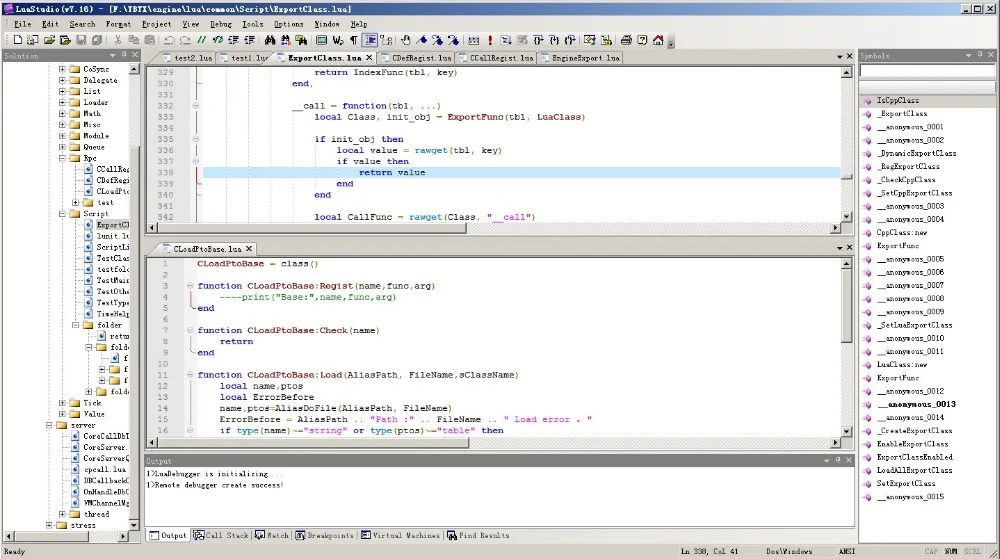The image size is (1000, 559).
Task: Collapse the Script folder in Solution tree
Action: point(62,214)
